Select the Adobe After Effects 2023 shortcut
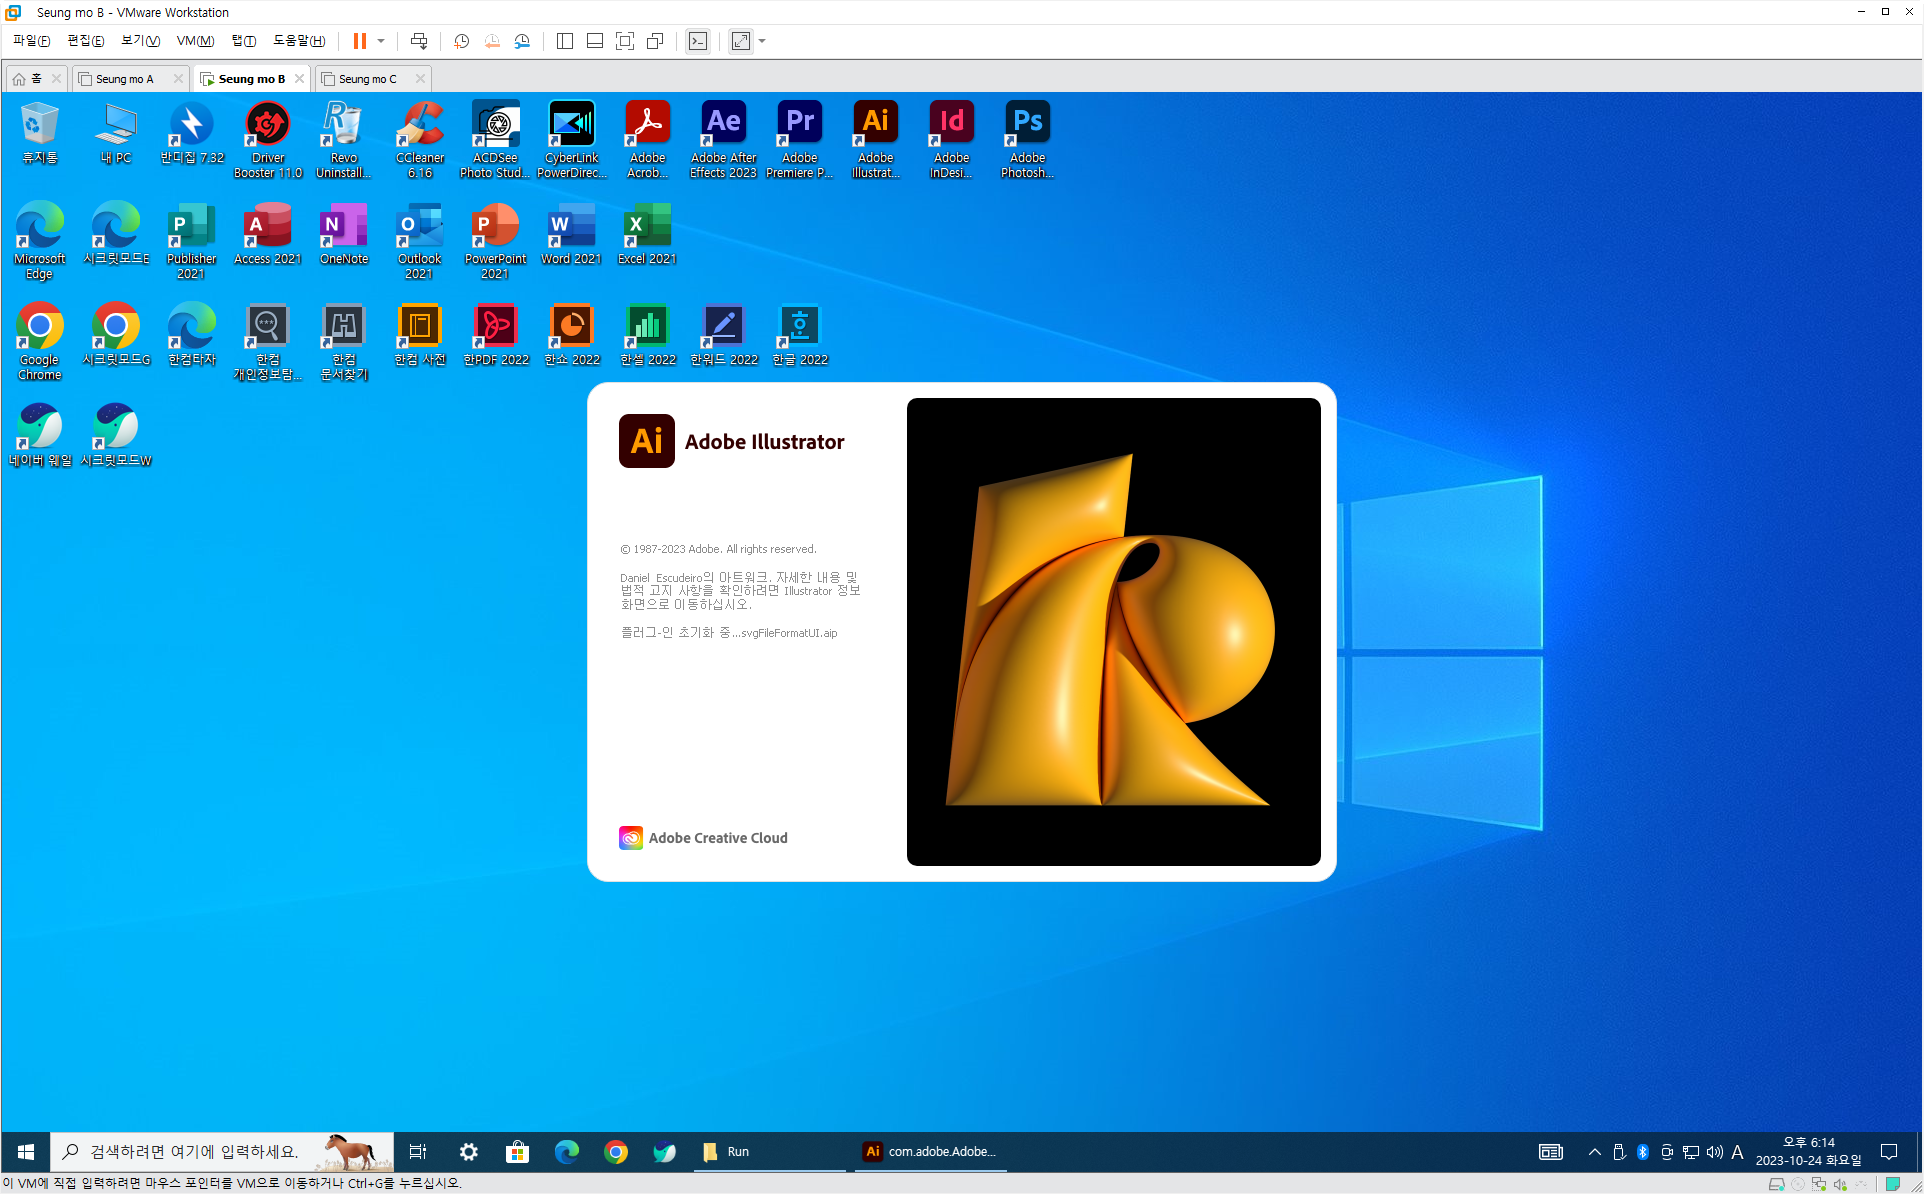This screenshot has height=1194, width=1924. pos(723,139)
